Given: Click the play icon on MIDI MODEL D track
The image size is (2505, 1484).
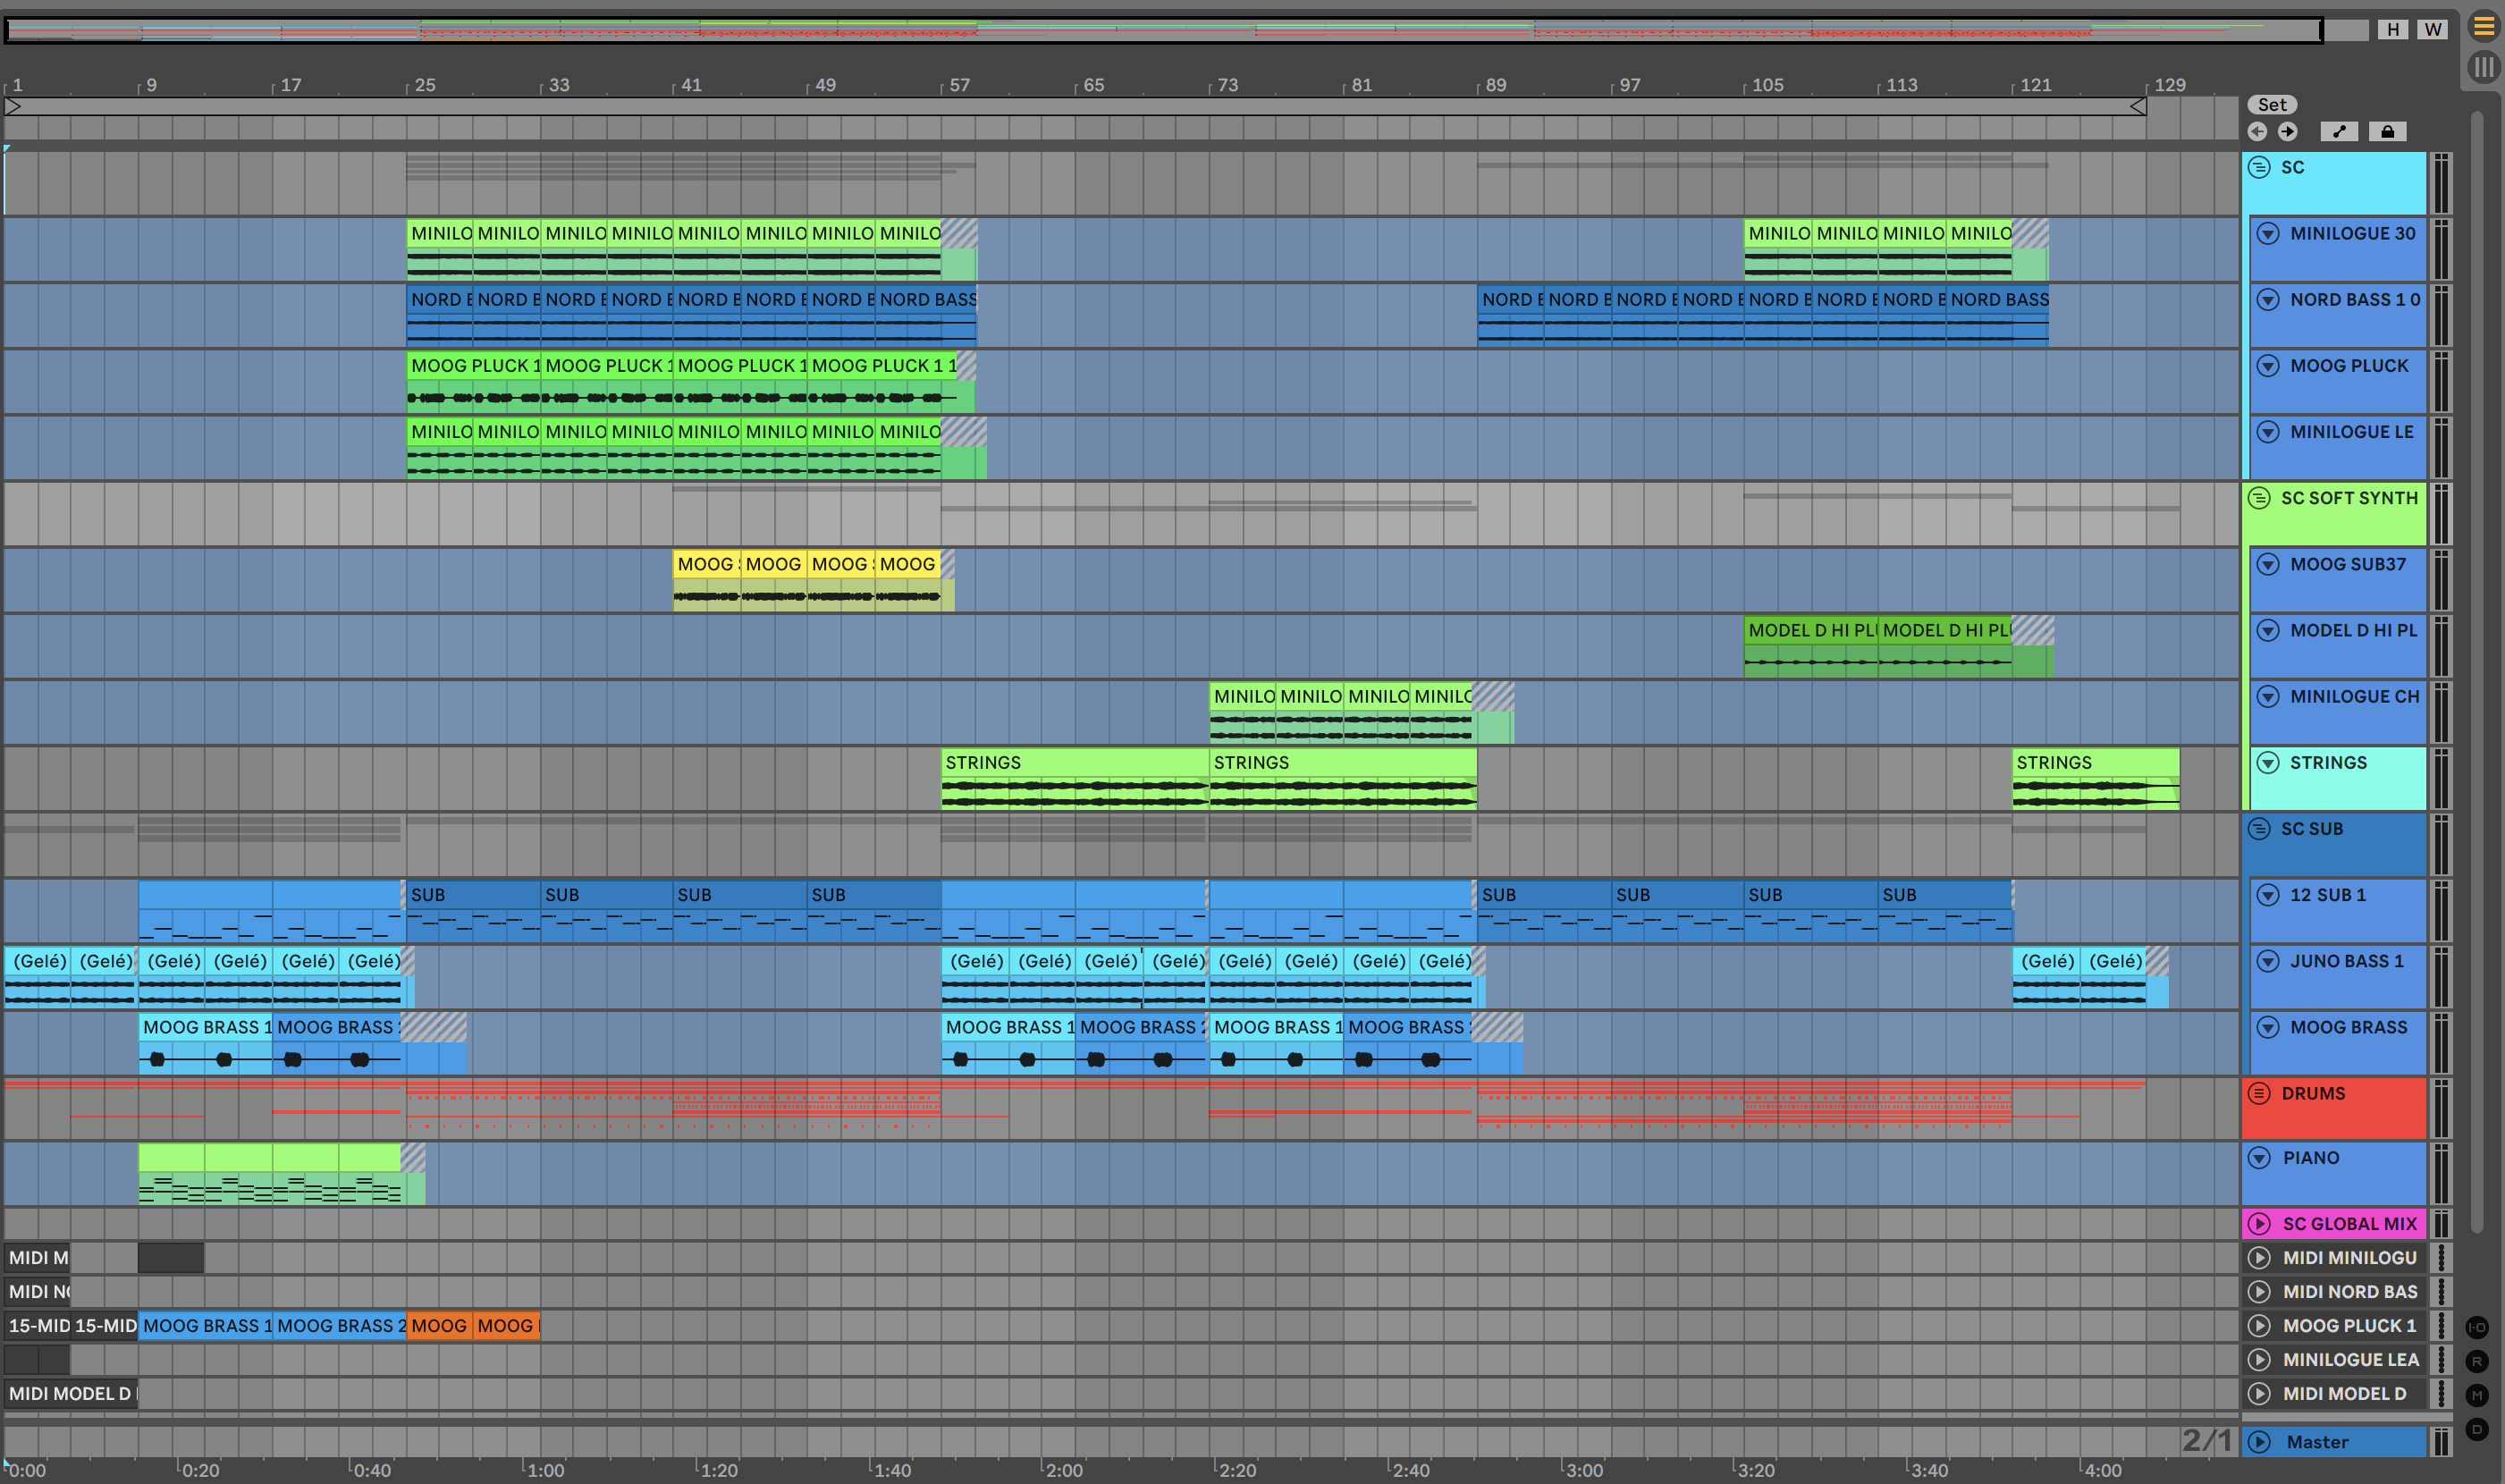Looking at the screenshot, I should [2259, 1394].
